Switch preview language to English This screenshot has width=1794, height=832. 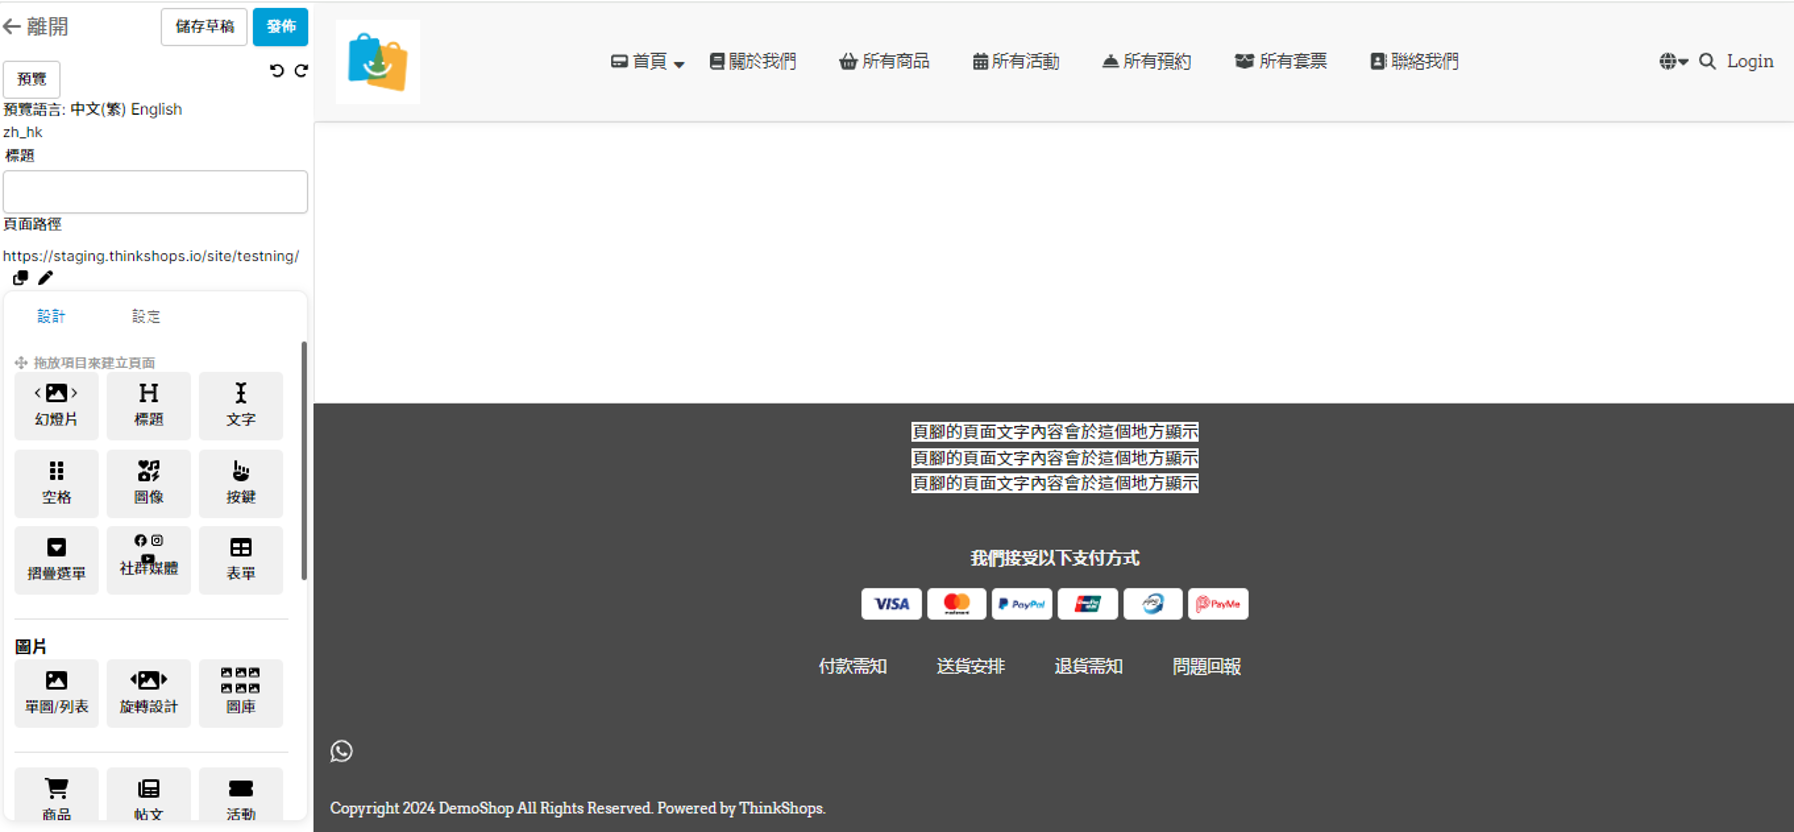156,109
